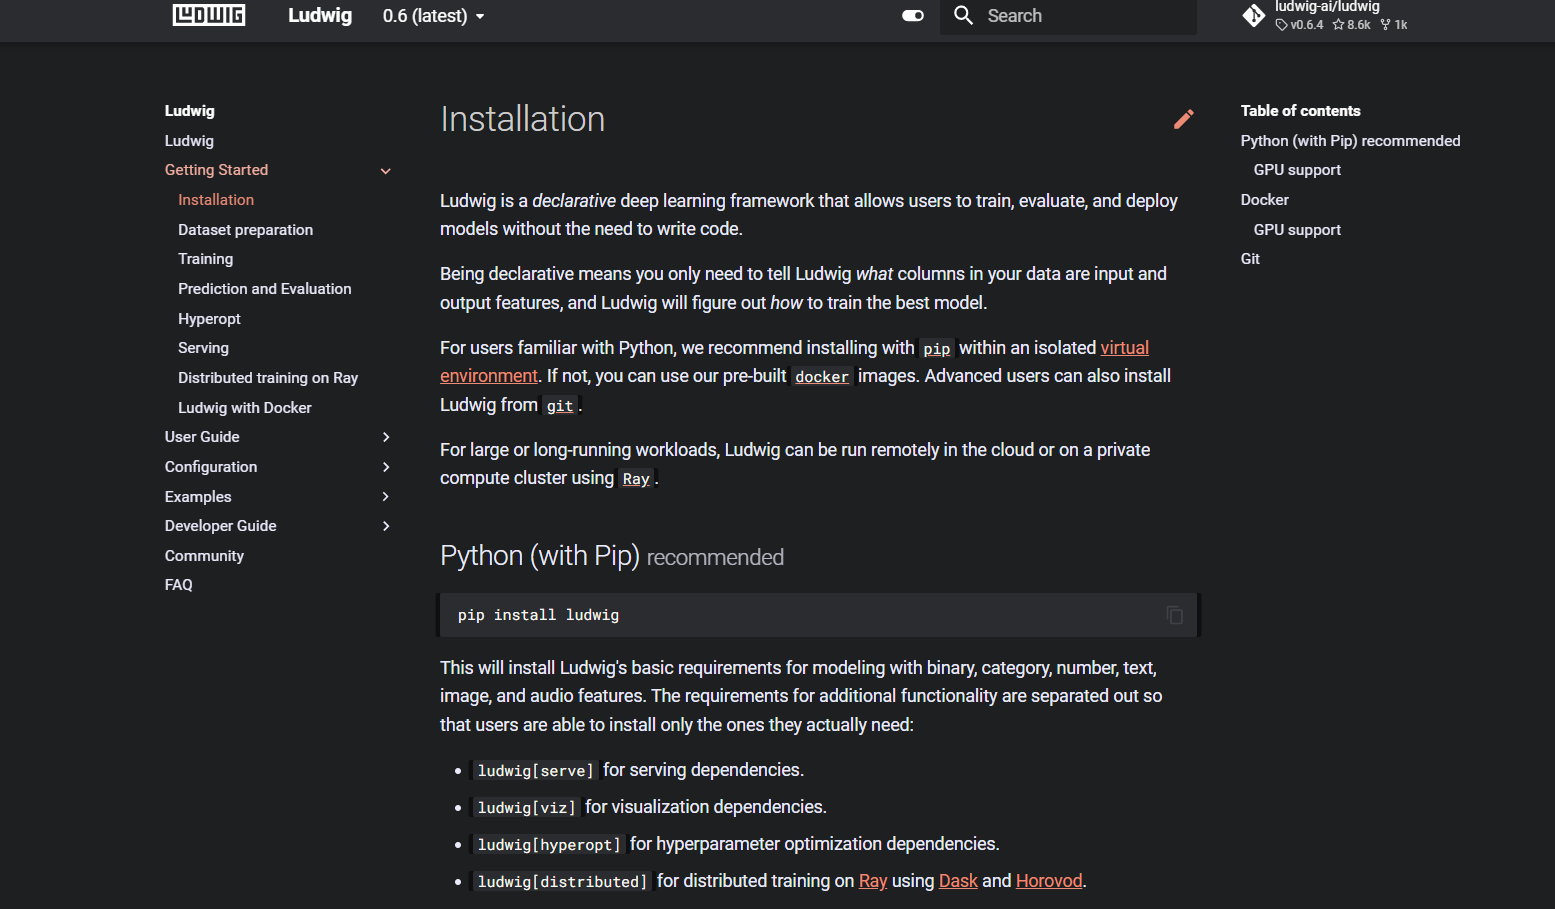Click the edit page pencil icon
This screenshot has height=909, width=1555.
[1183, 120]
